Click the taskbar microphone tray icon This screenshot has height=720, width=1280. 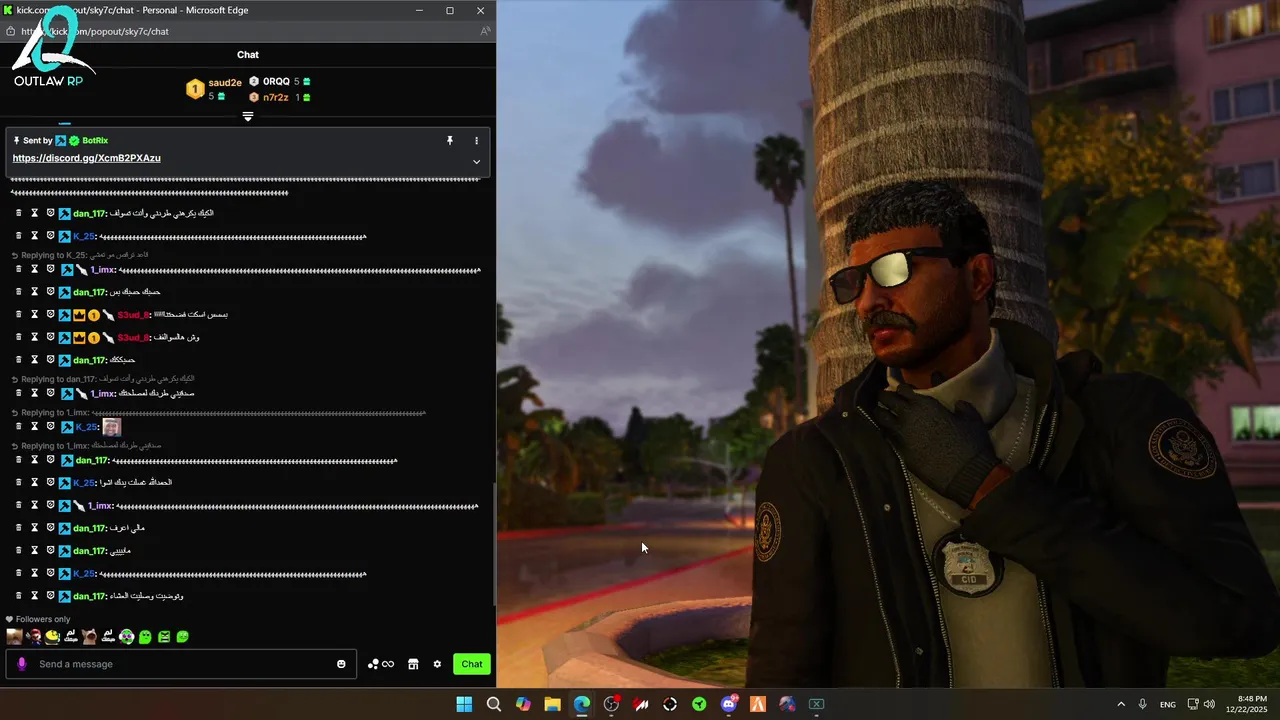point(1142,704)
